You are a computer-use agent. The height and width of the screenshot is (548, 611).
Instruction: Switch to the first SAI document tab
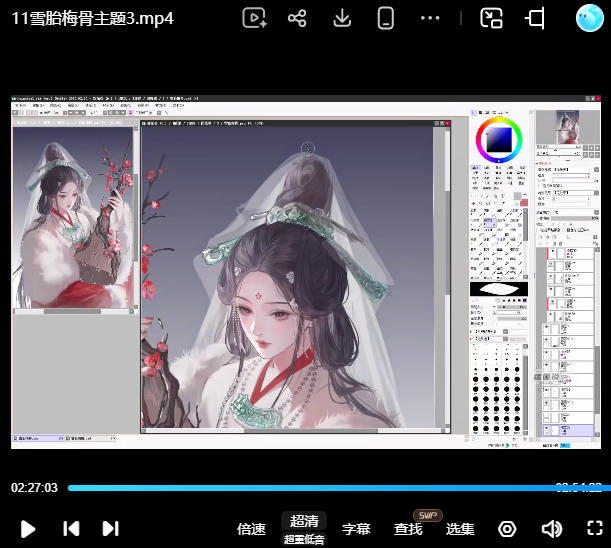tap(38, 438)
